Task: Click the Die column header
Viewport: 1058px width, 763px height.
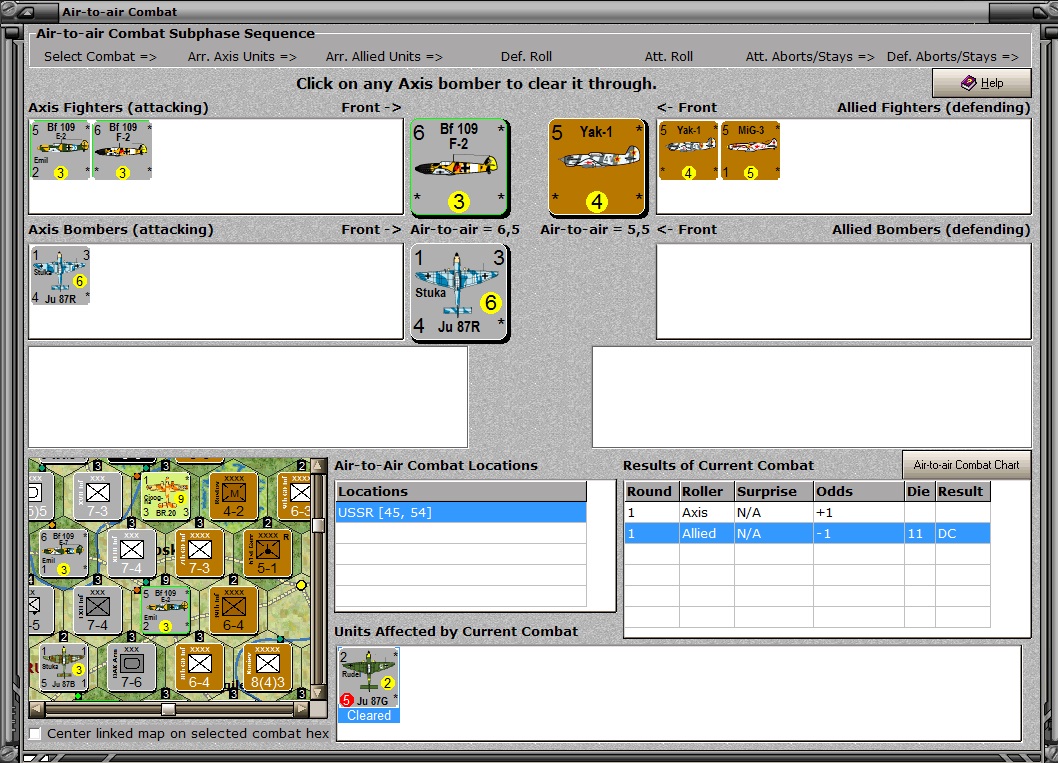Action: pos(919,491)
